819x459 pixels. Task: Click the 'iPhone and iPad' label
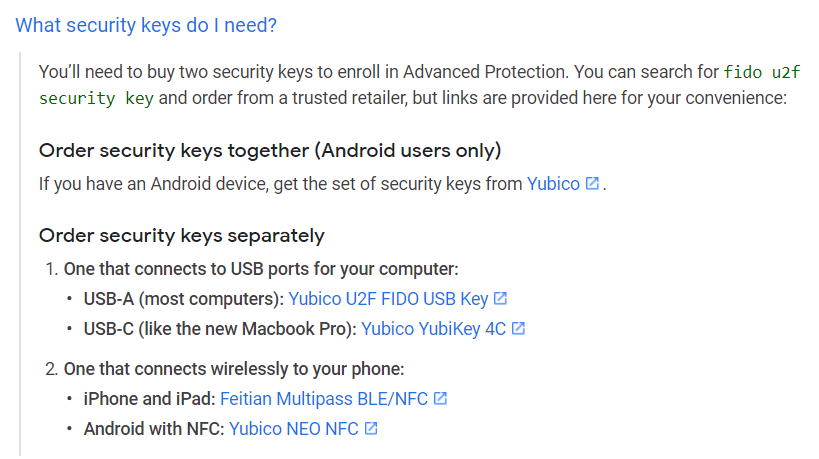pyautogui.click(x=149, y=399)
